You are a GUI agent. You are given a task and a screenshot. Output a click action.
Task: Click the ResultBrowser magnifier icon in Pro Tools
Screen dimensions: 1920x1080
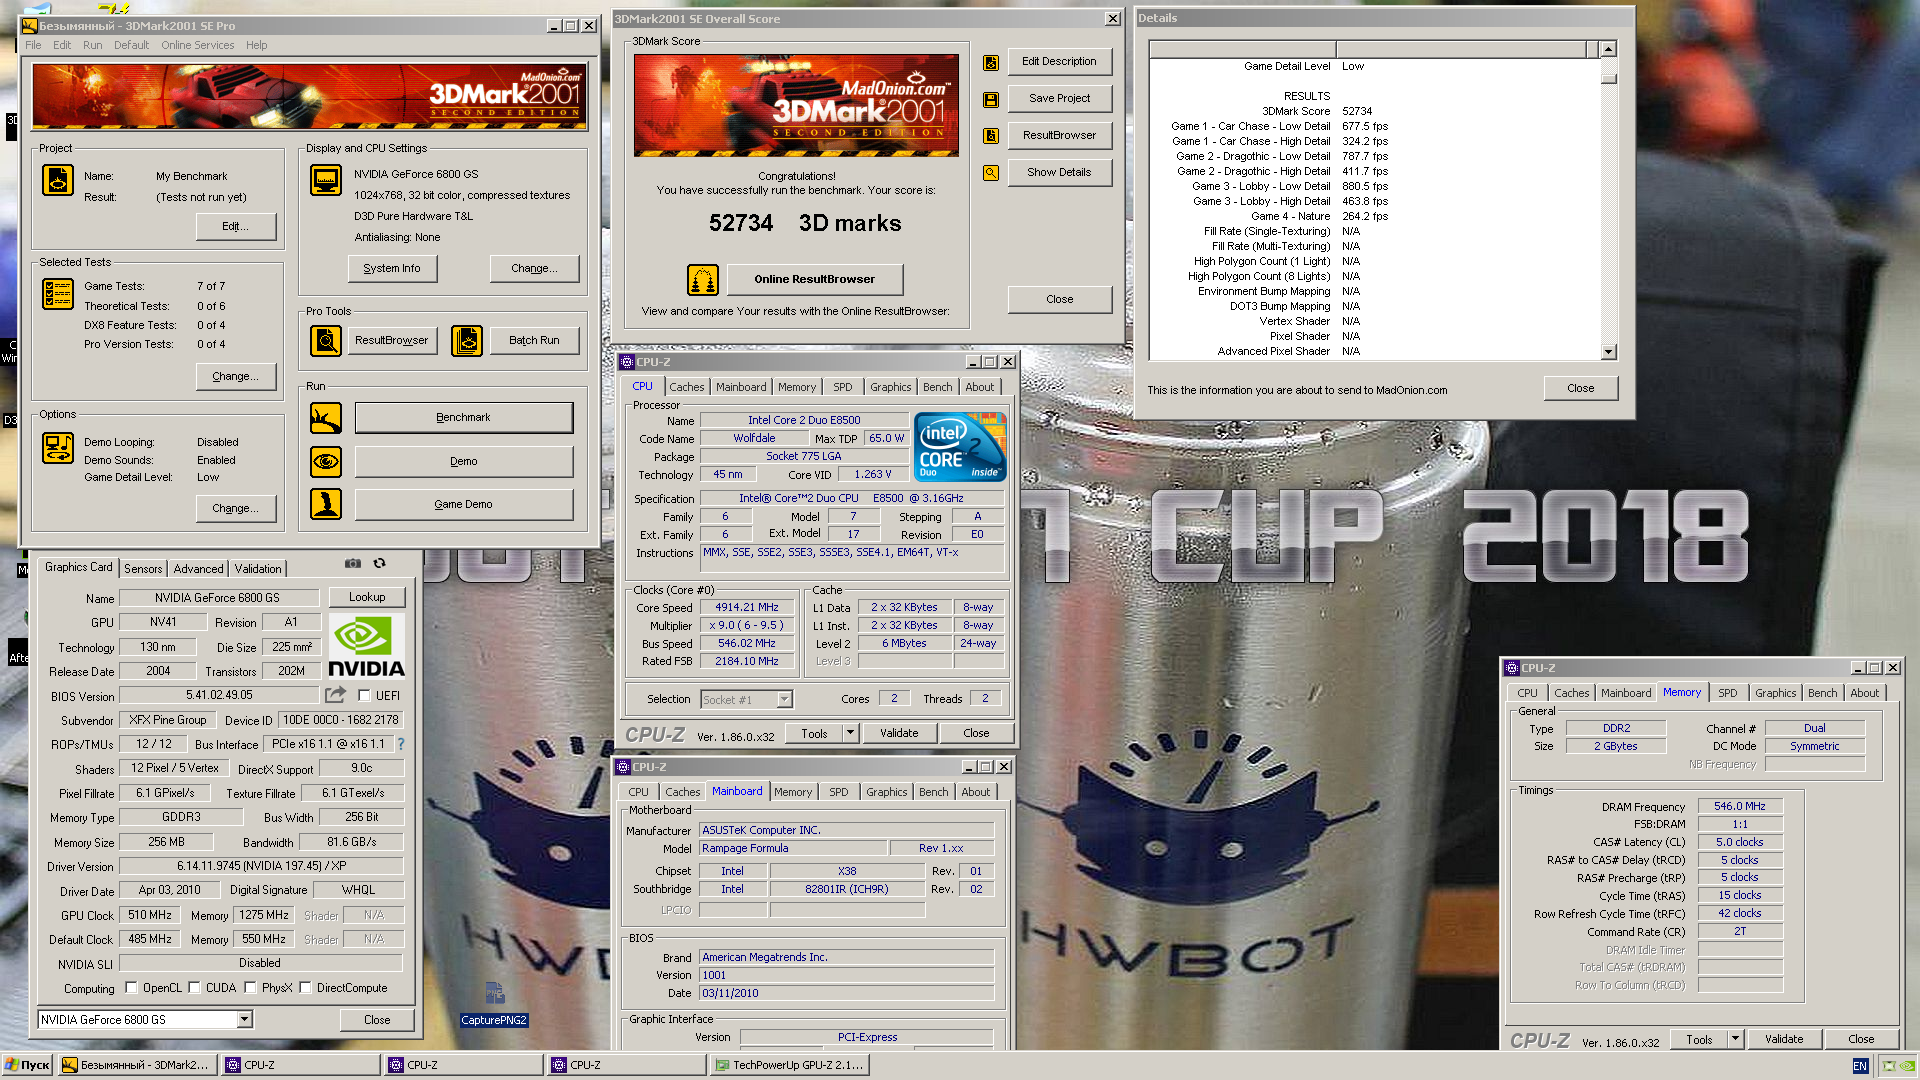[x=326, y=341]
